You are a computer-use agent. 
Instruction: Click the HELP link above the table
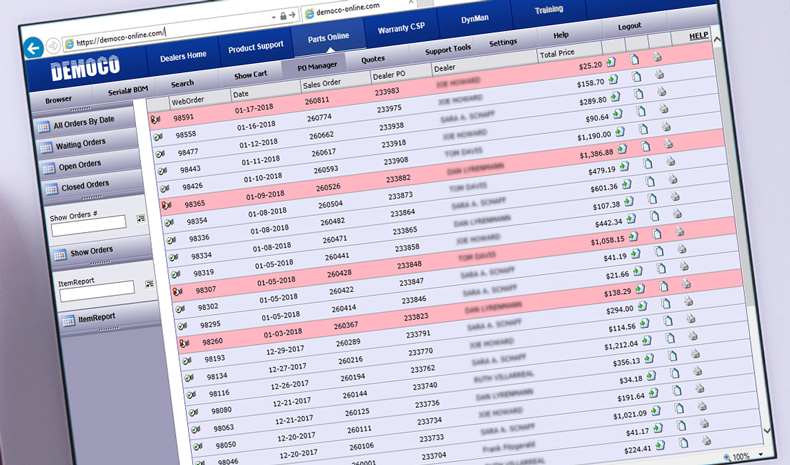(x=698, y=36)
